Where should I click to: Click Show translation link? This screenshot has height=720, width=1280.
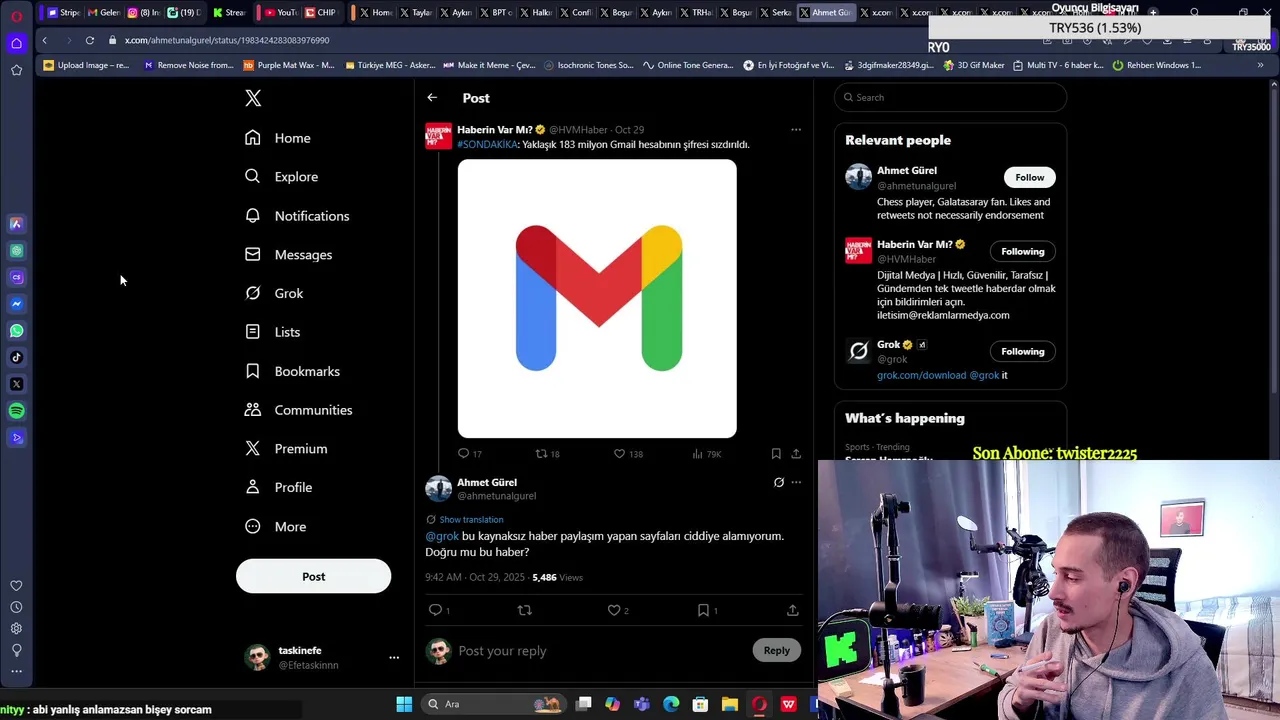pyautogui.click(x=471, y=519)
